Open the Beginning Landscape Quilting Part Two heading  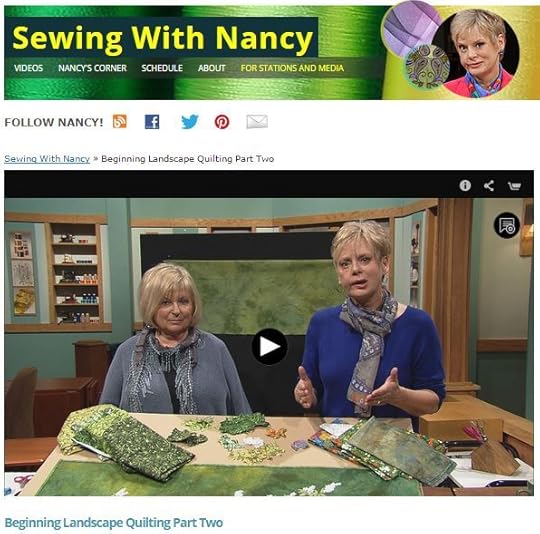point(114,523)
